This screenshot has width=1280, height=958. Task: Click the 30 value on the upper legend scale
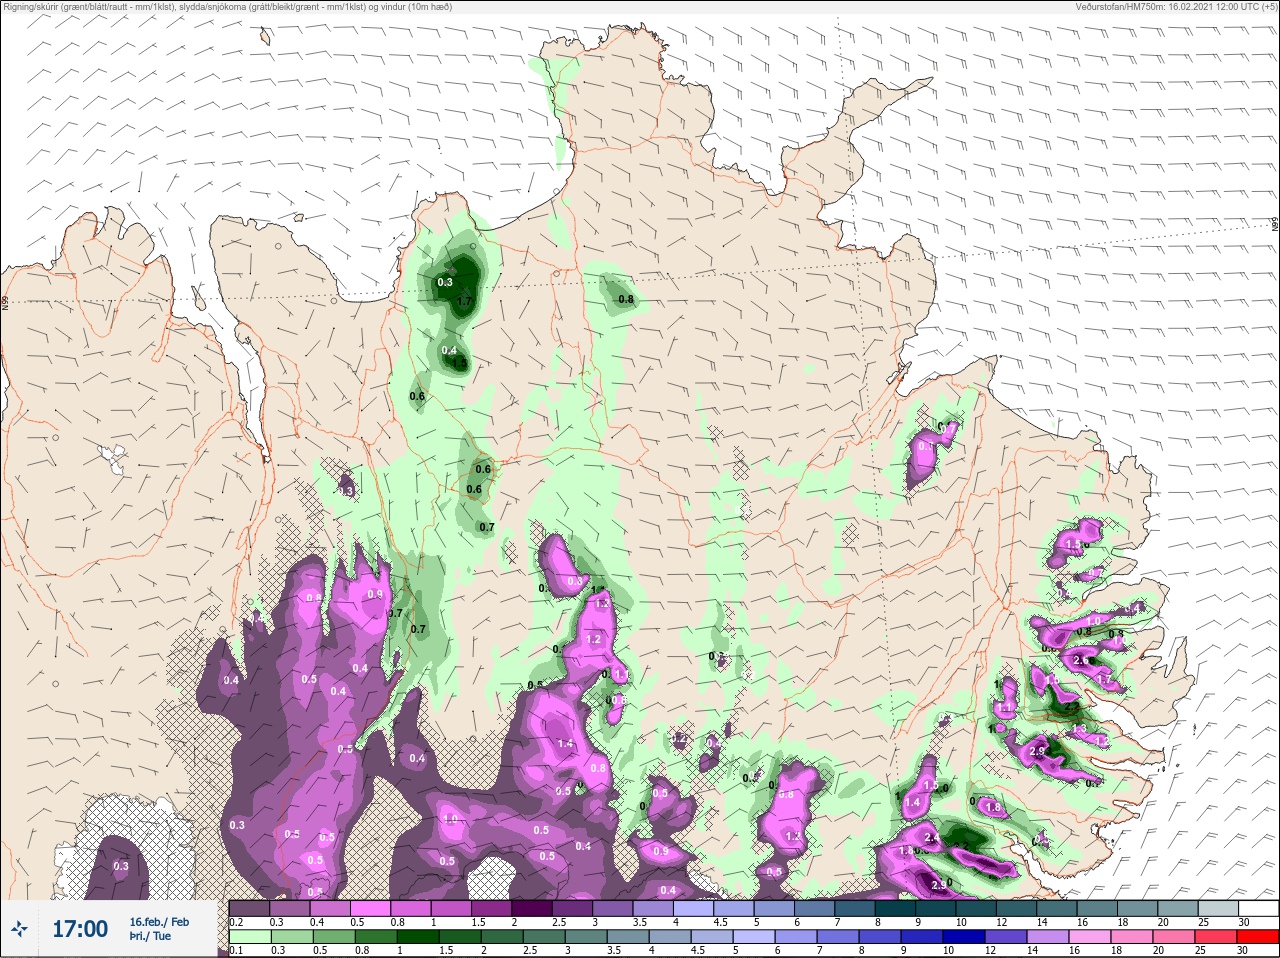(x=1244, y=922)
